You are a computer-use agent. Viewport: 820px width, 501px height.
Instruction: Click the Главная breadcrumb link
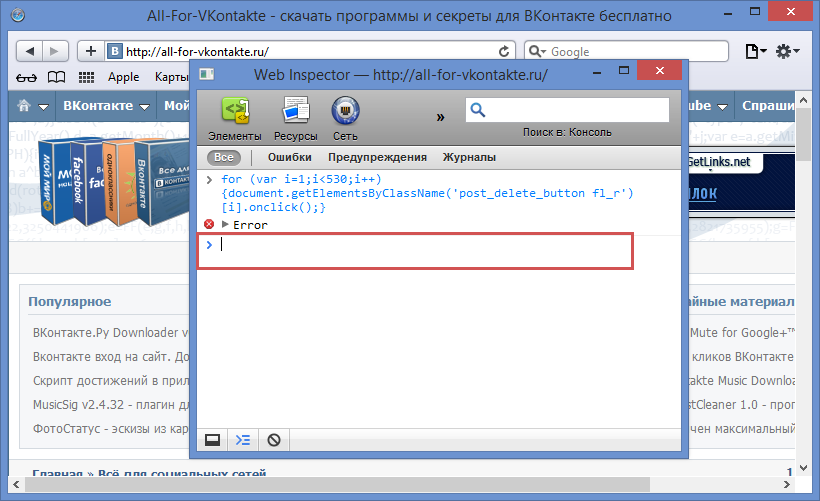pos(58,473)
